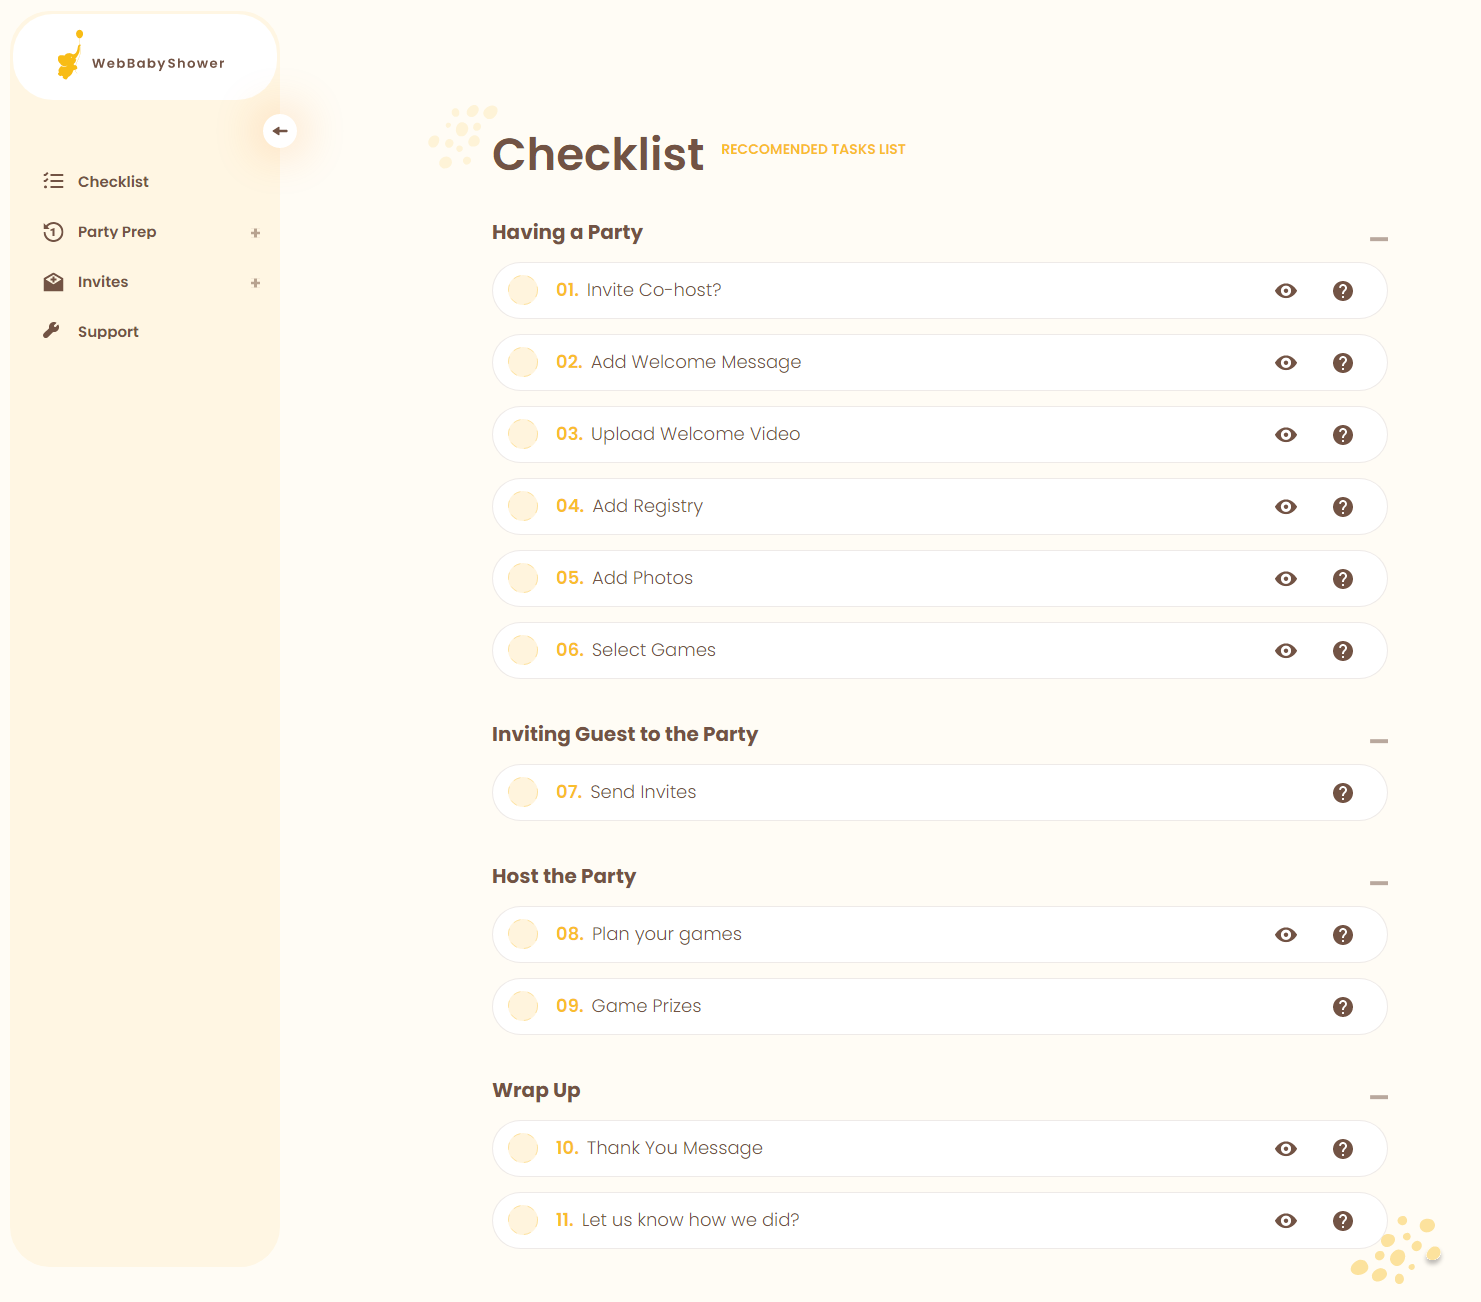The image size is (1481, 1302).
Task: Open the Add Registry task
Action: 939,506
